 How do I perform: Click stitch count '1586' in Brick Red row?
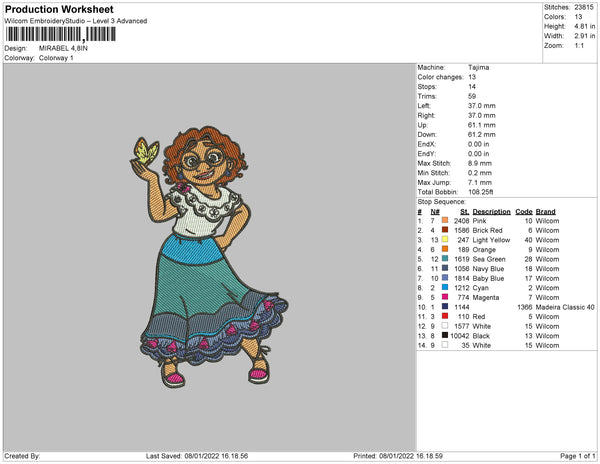click(461, 230)
